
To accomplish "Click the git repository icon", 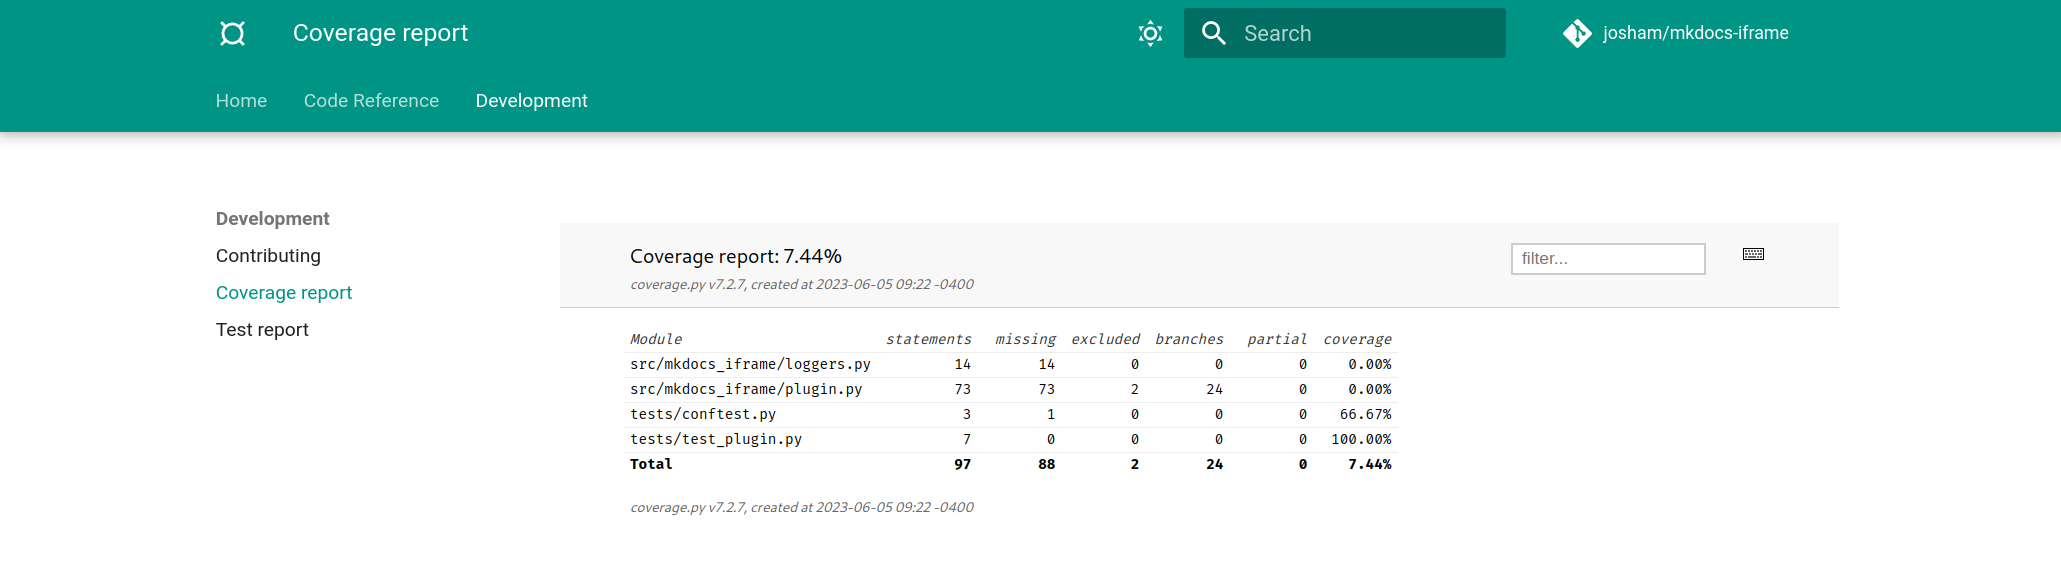I will [1577, 33].
